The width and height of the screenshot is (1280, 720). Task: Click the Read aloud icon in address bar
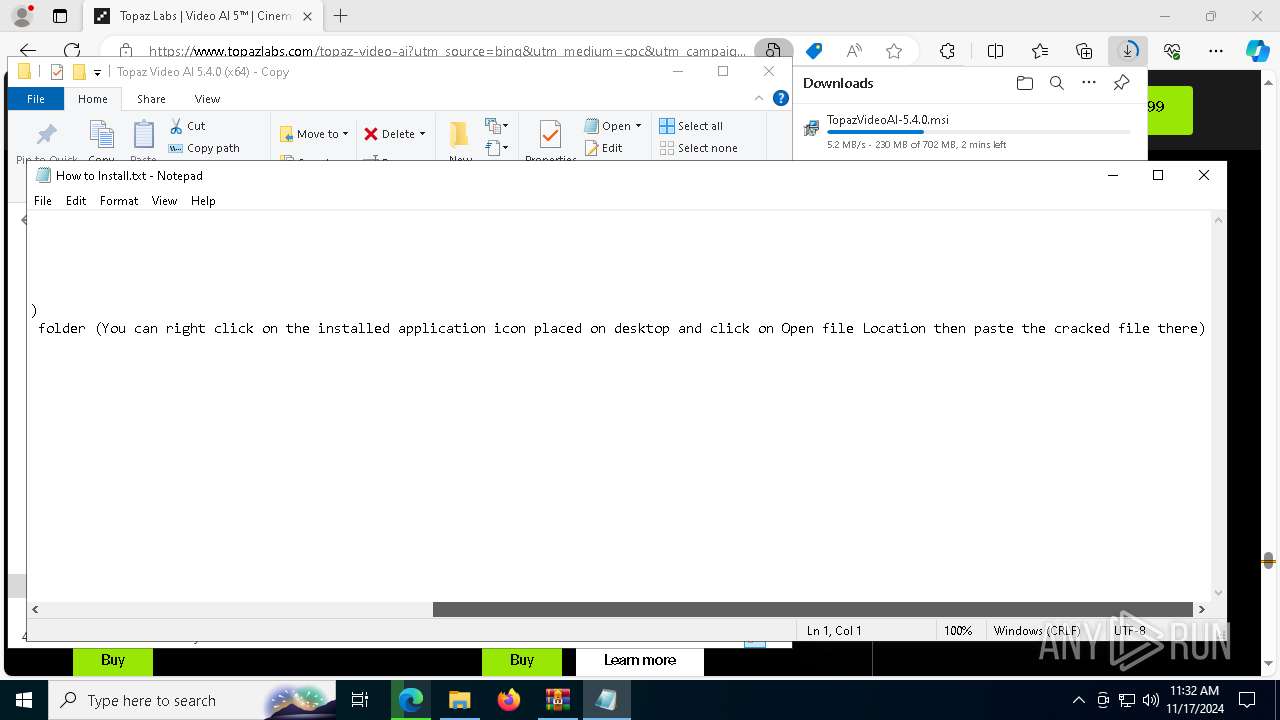[x=853, y=51]
